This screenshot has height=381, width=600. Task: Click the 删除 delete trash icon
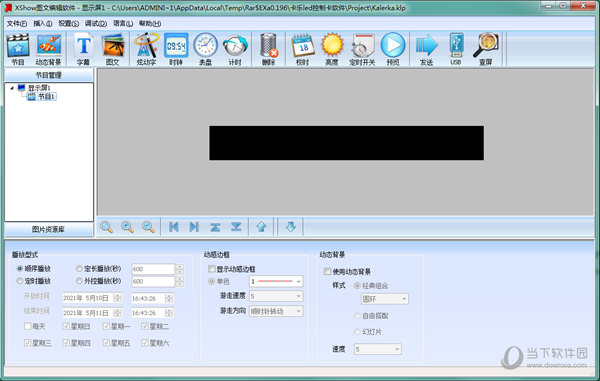point(269,49)
